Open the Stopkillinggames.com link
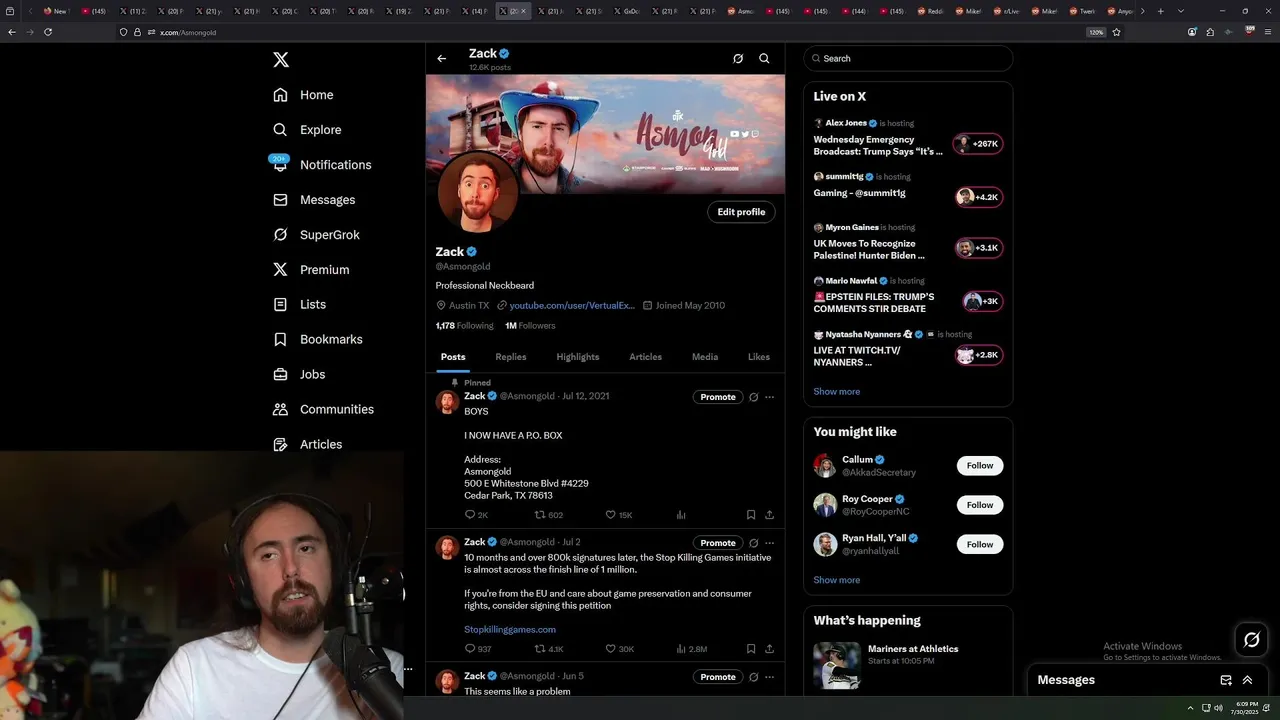1280x720 pixels. point(510,630)
